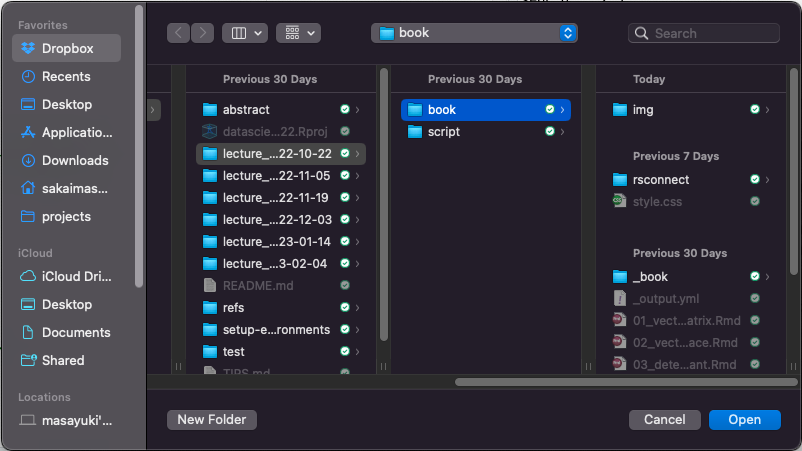Click the iCloud Drive cloud icon

[28, 276]
